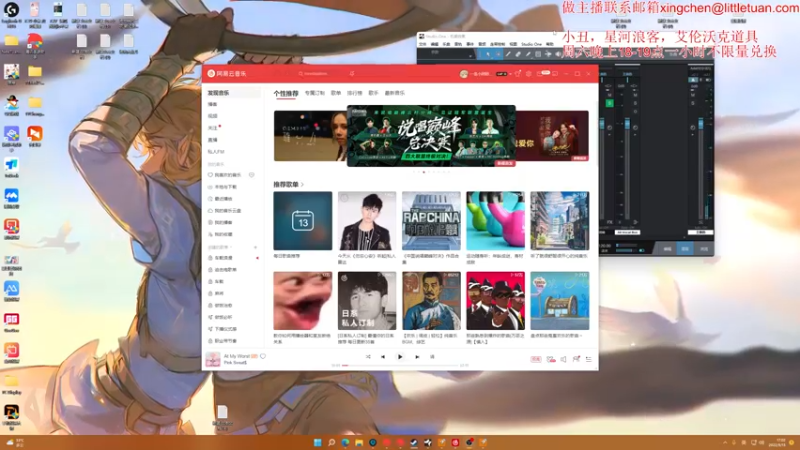Select the Arrow tool in Studio One toolbar
The height and width of the screenshot is (450, 800).
click(488, 54)
